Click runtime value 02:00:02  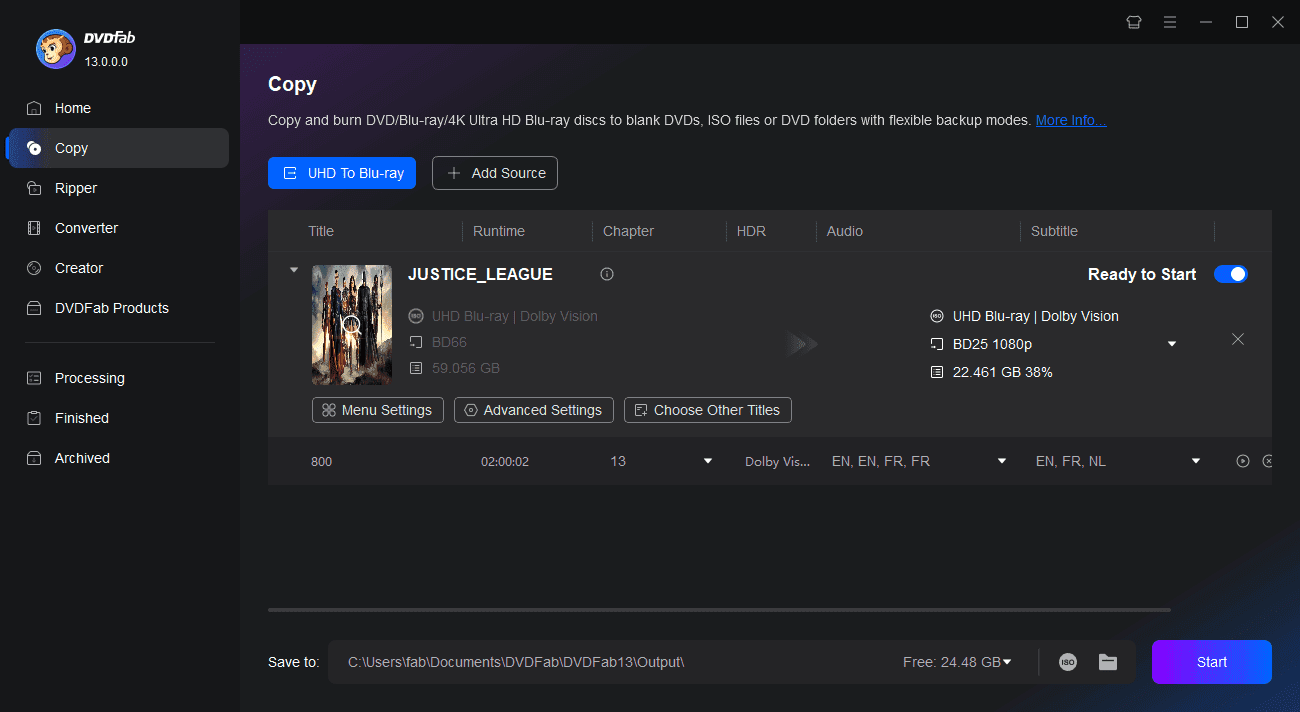tap(505, 461)
